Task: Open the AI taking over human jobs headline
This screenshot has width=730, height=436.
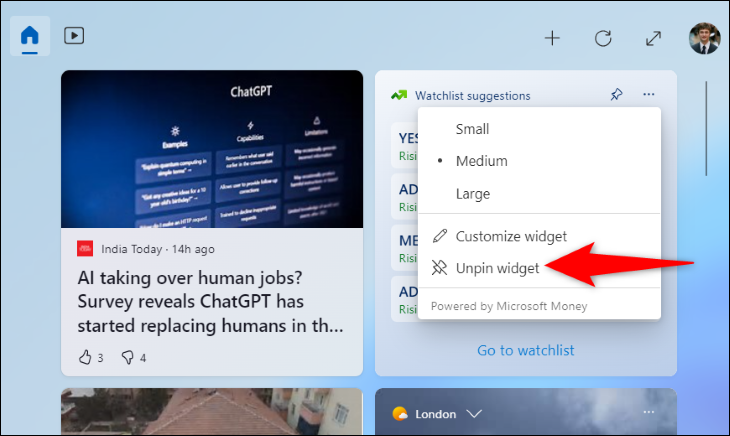Action: tap(211, 302)
